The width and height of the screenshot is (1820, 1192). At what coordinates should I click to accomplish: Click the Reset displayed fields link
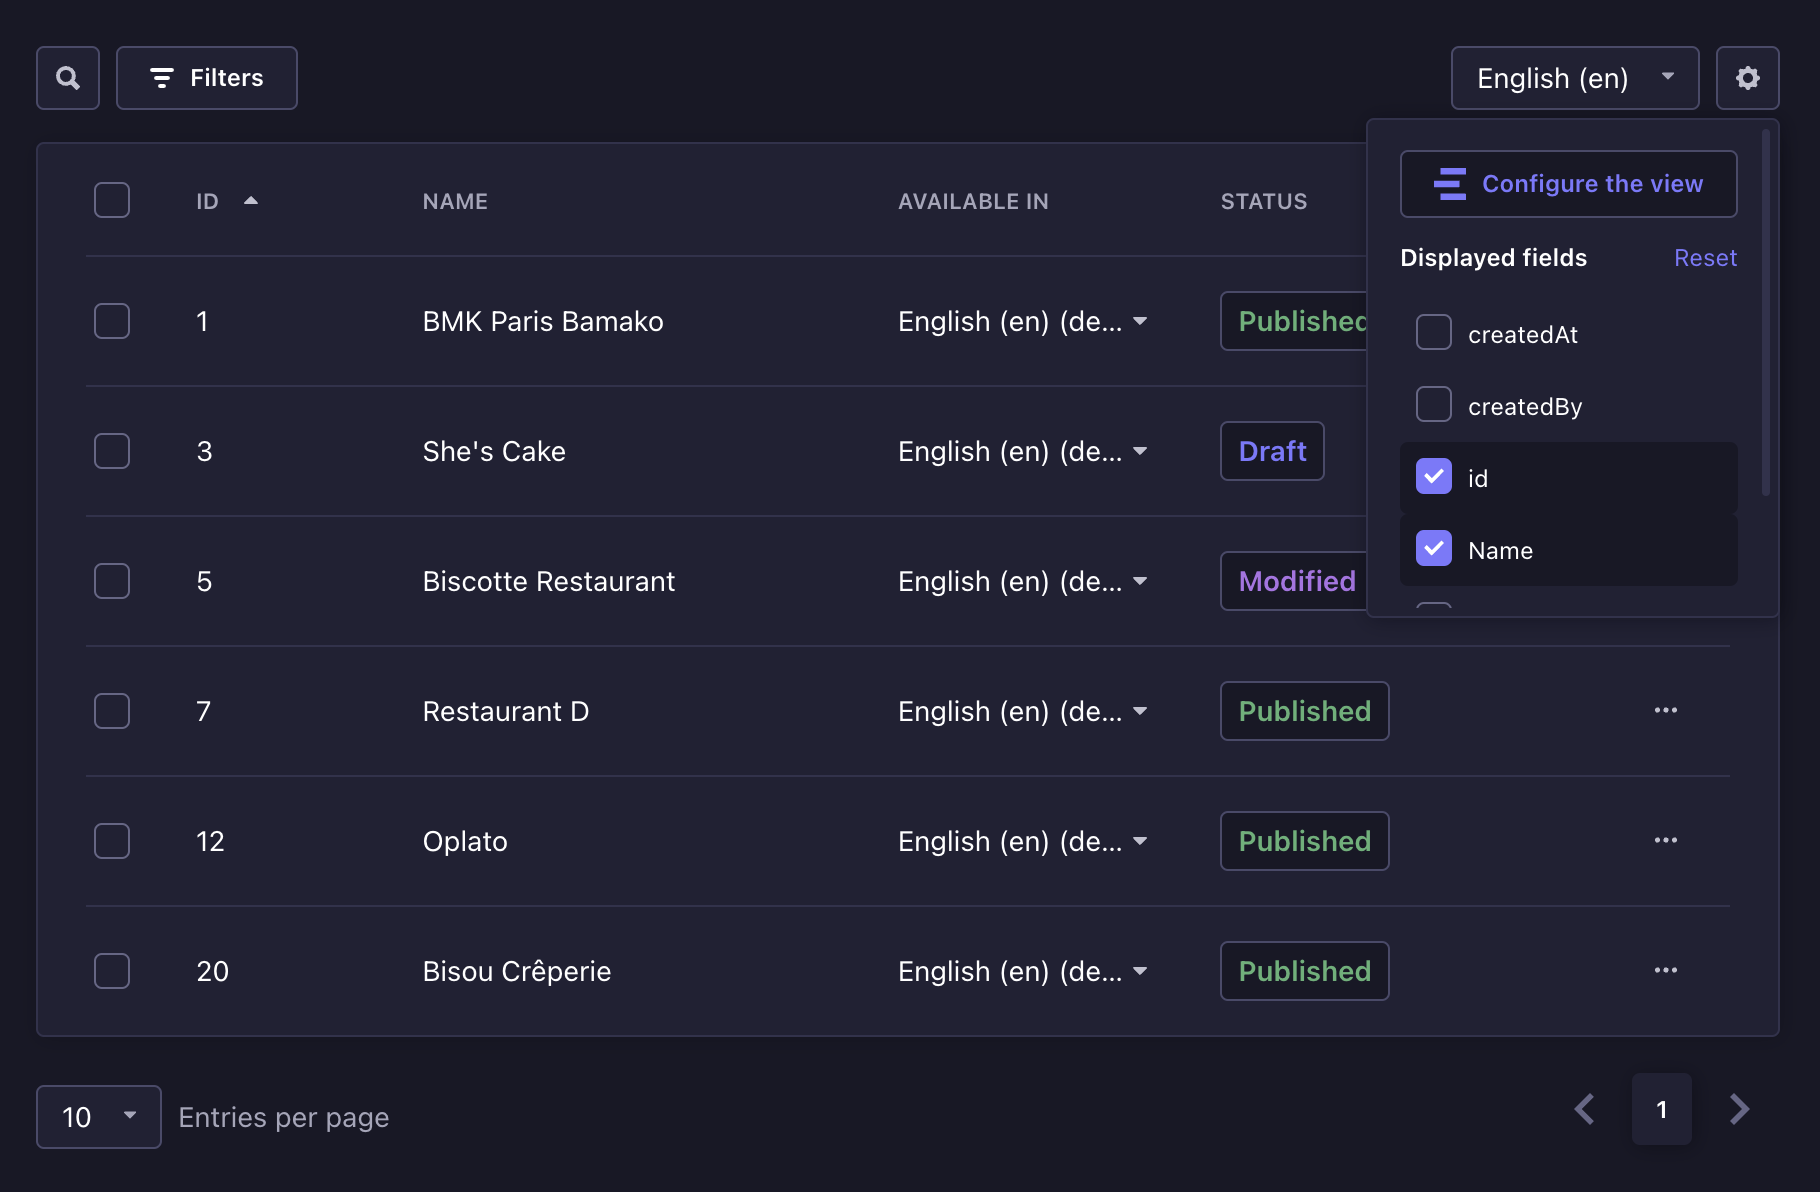[x=1704, y=257]
